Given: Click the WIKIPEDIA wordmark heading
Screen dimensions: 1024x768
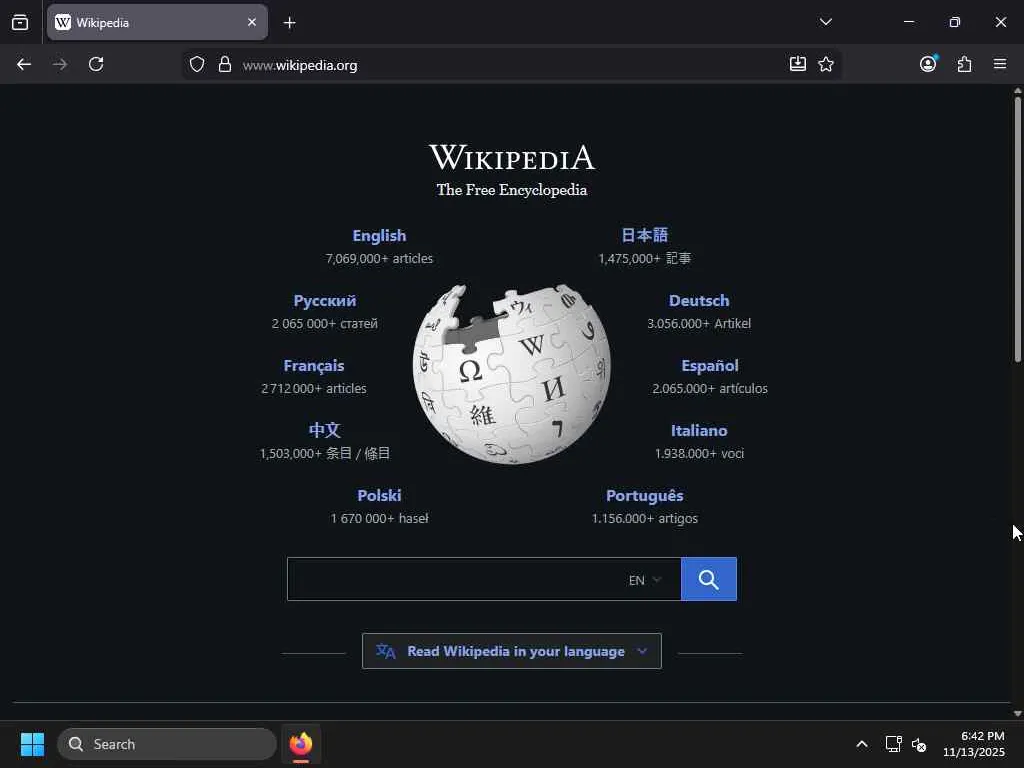Looking at the screenshot, I should [512, 157].
